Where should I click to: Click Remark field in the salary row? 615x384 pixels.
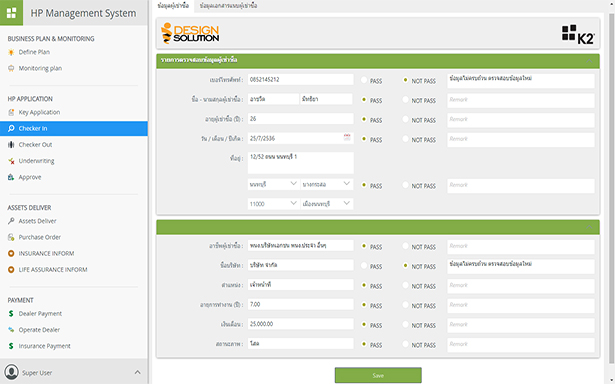pos(521,326)
